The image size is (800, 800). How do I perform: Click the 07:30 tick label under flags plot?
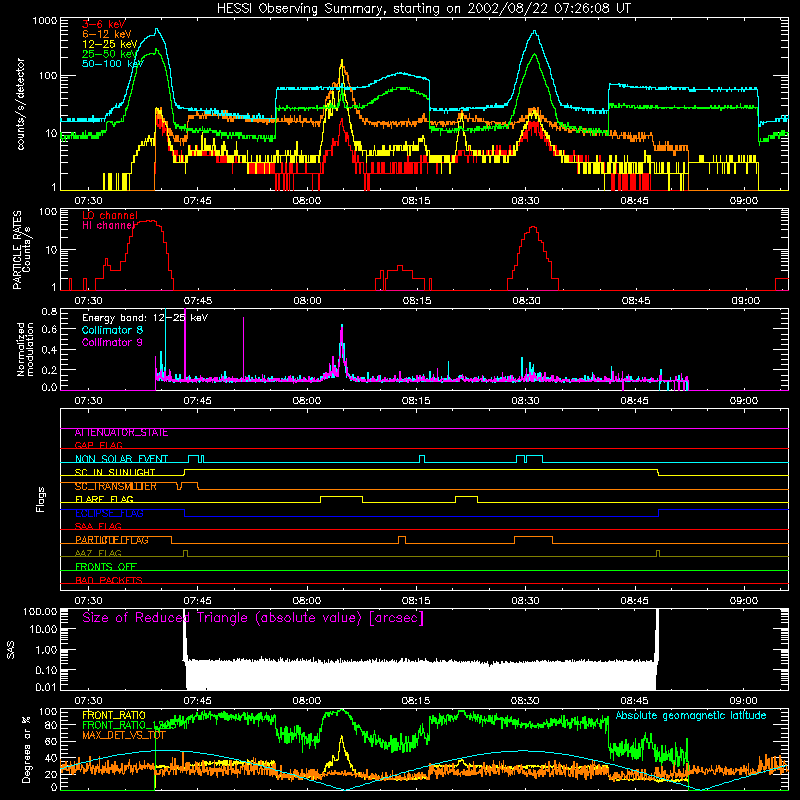(x=88, y=601)
